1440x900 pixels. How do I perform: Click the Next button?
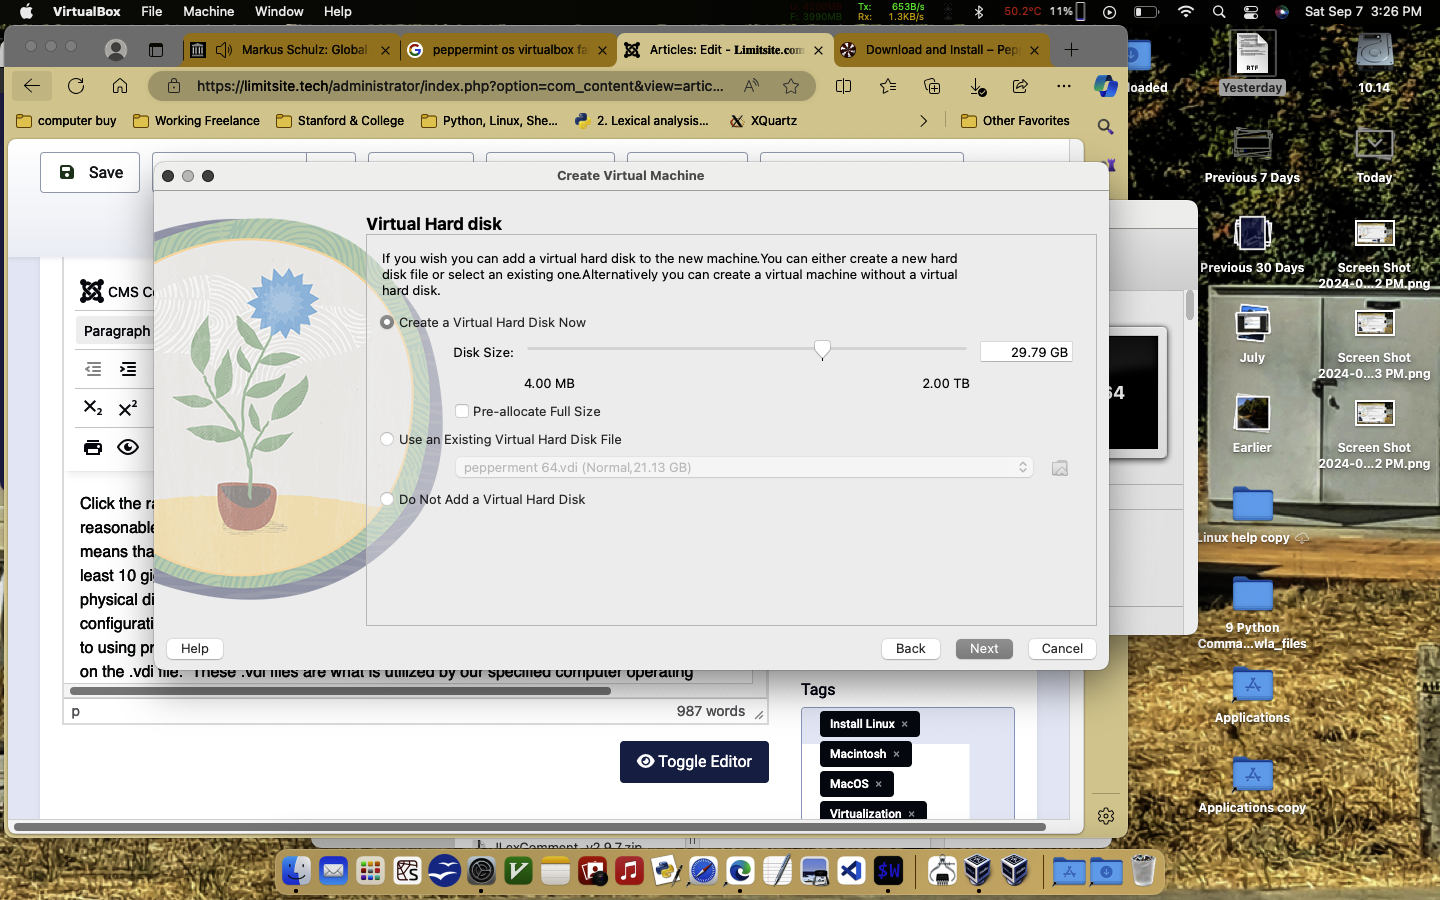[x=983, y=648]
